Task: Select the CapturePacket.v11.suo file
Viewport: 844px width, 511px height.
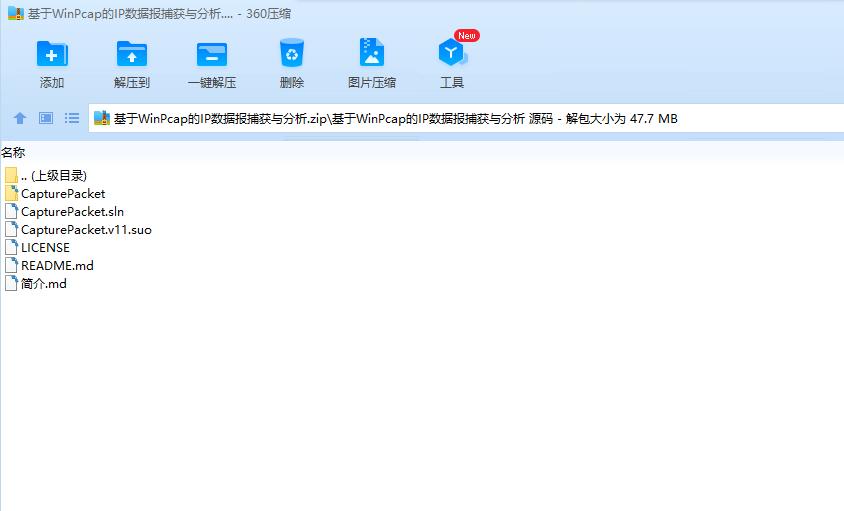Action: 86,230
